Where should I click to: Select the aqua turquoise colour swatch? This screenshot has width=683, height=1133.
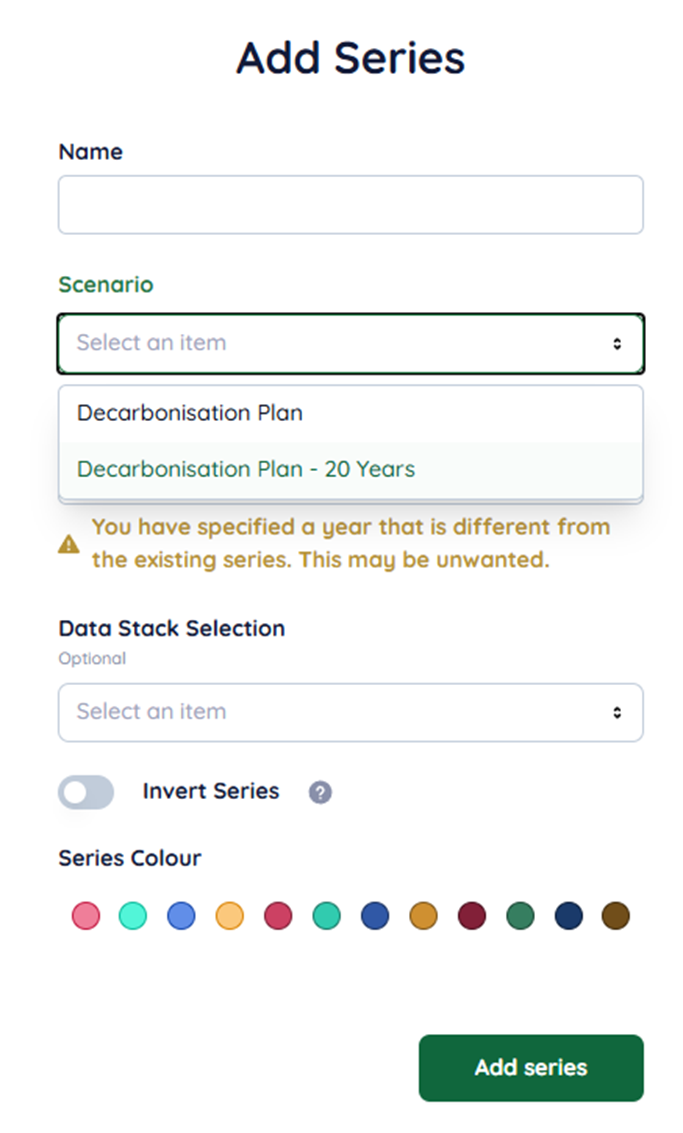click(x=133, y=916)
